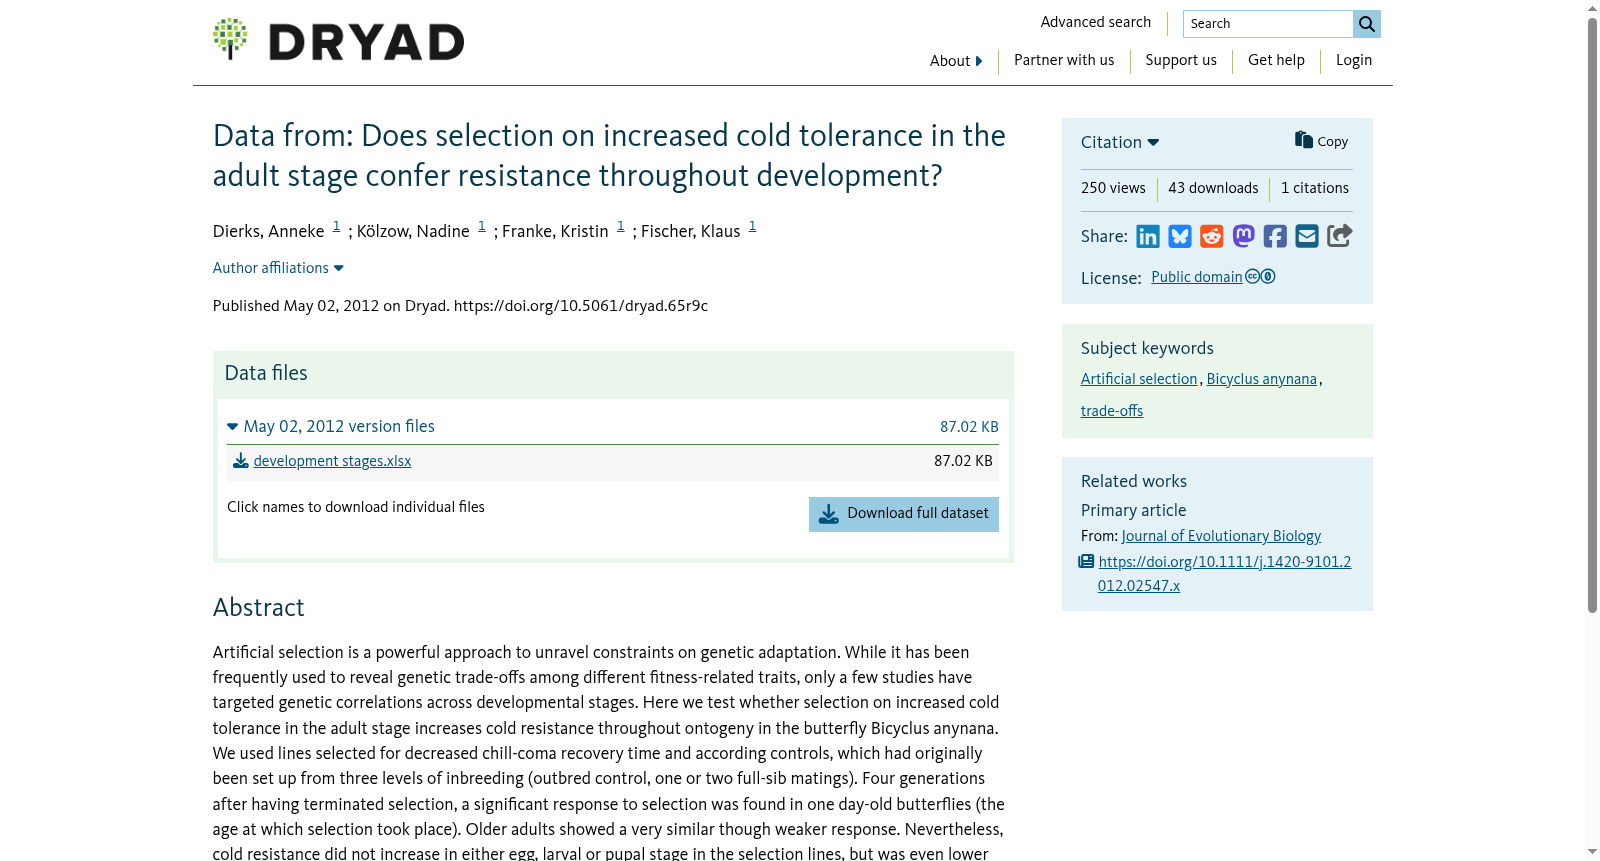The height and width of the screenshot is (861, 1600).
Task: Click the "Click names to download individual files" text
Action: click(356, 507)
